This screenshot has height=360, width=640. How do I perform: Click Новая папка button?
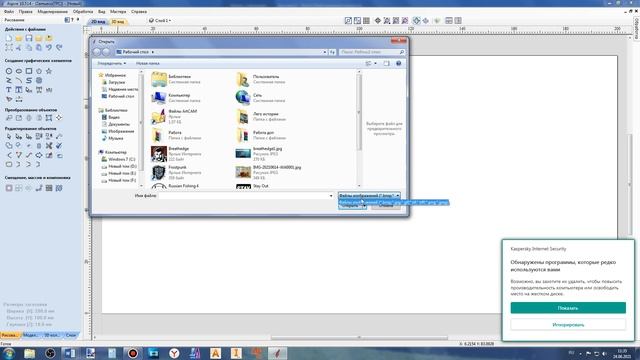click(x=148, y=64)
